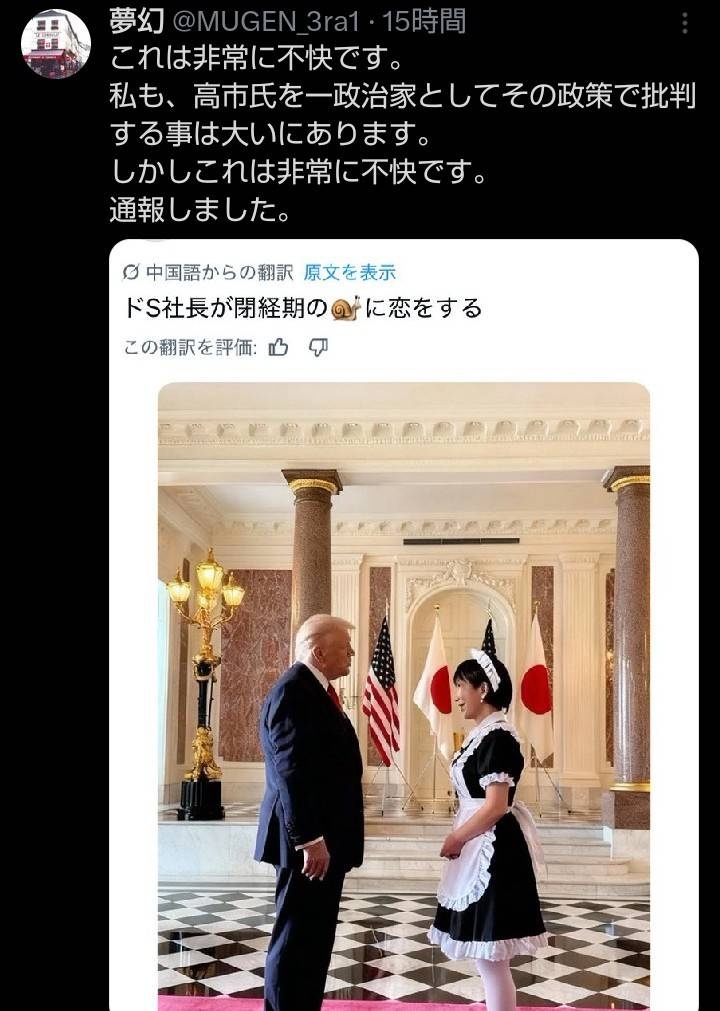Image resolution: width=720 pixels, height=1011 pixels.
Task: Rate the translation with thumbs down
Action: click(318, 348)
